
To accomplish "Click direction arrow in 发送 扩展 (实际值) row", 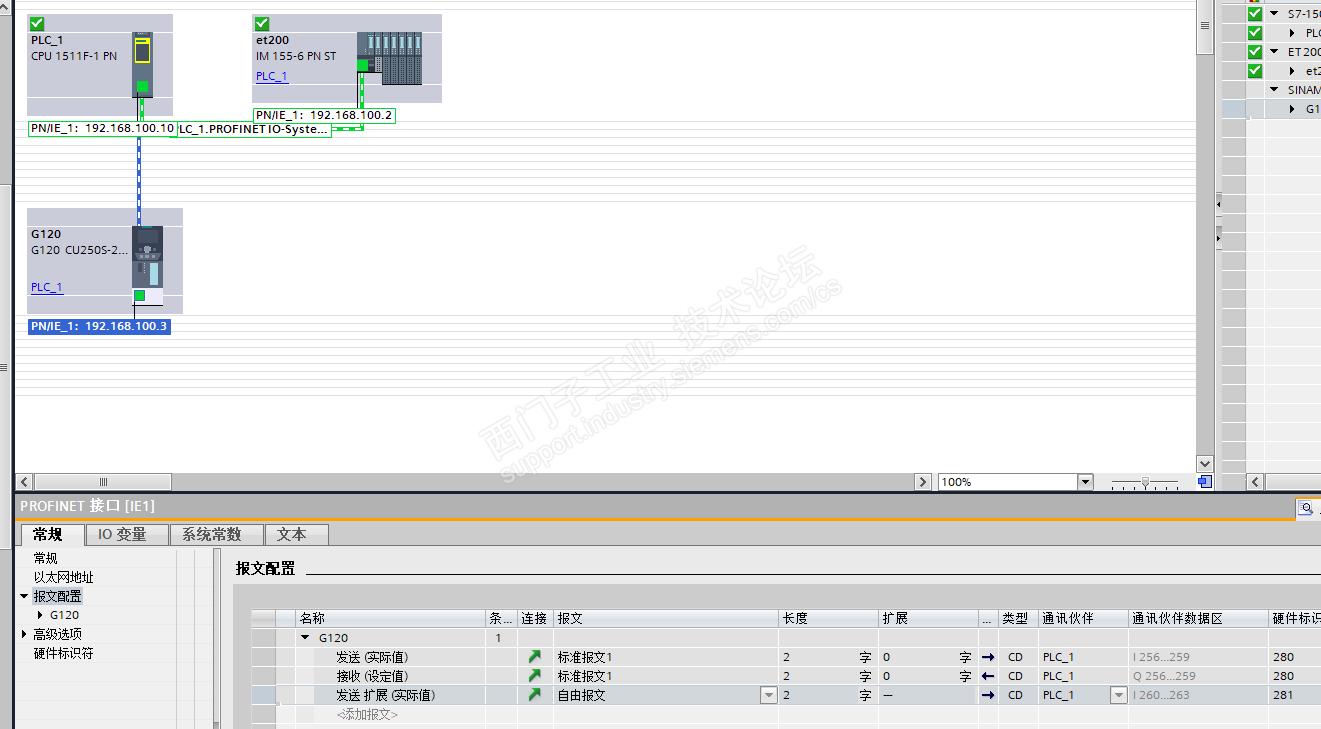I will [988, 695].
